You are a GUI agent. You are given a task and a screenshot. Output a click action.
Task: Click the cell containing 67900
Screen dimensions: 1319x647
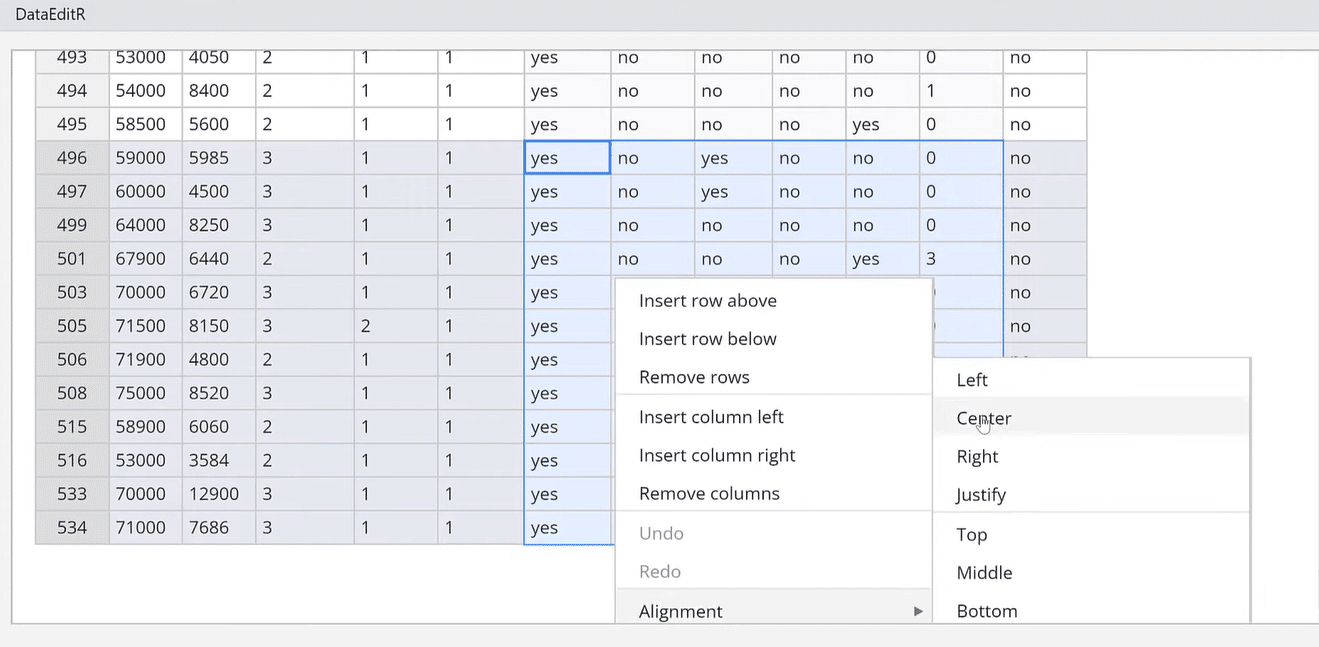[x=145, y=259]
